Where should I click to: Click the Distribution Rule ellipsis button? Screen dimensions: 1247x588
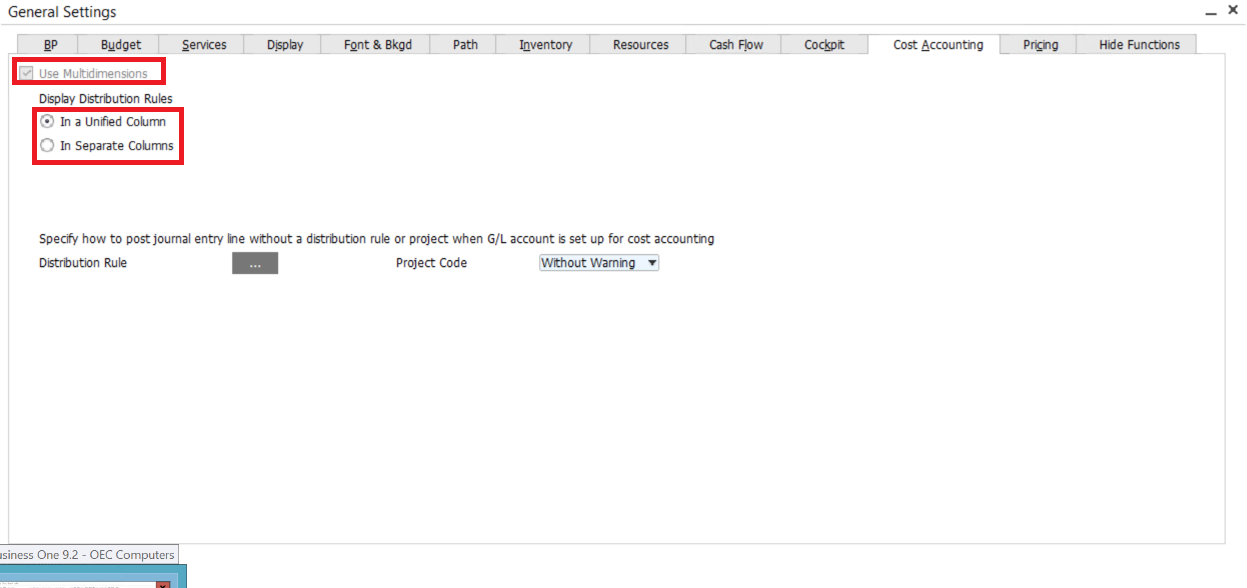click(x=255, y=263)
